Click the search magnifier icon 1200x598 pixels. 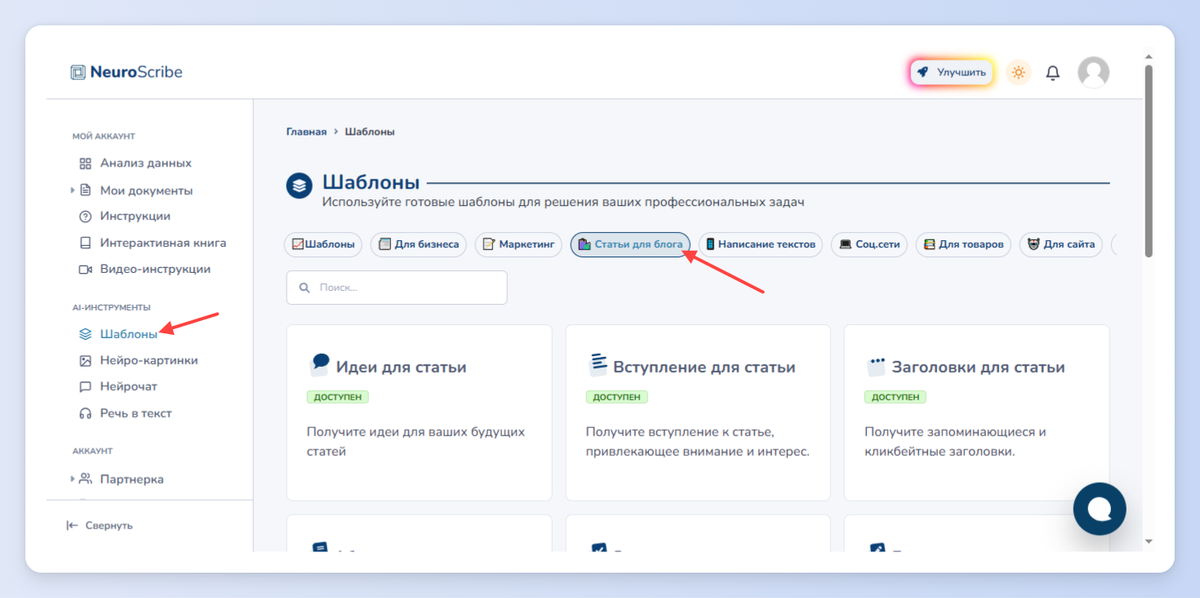click(304, 287)
